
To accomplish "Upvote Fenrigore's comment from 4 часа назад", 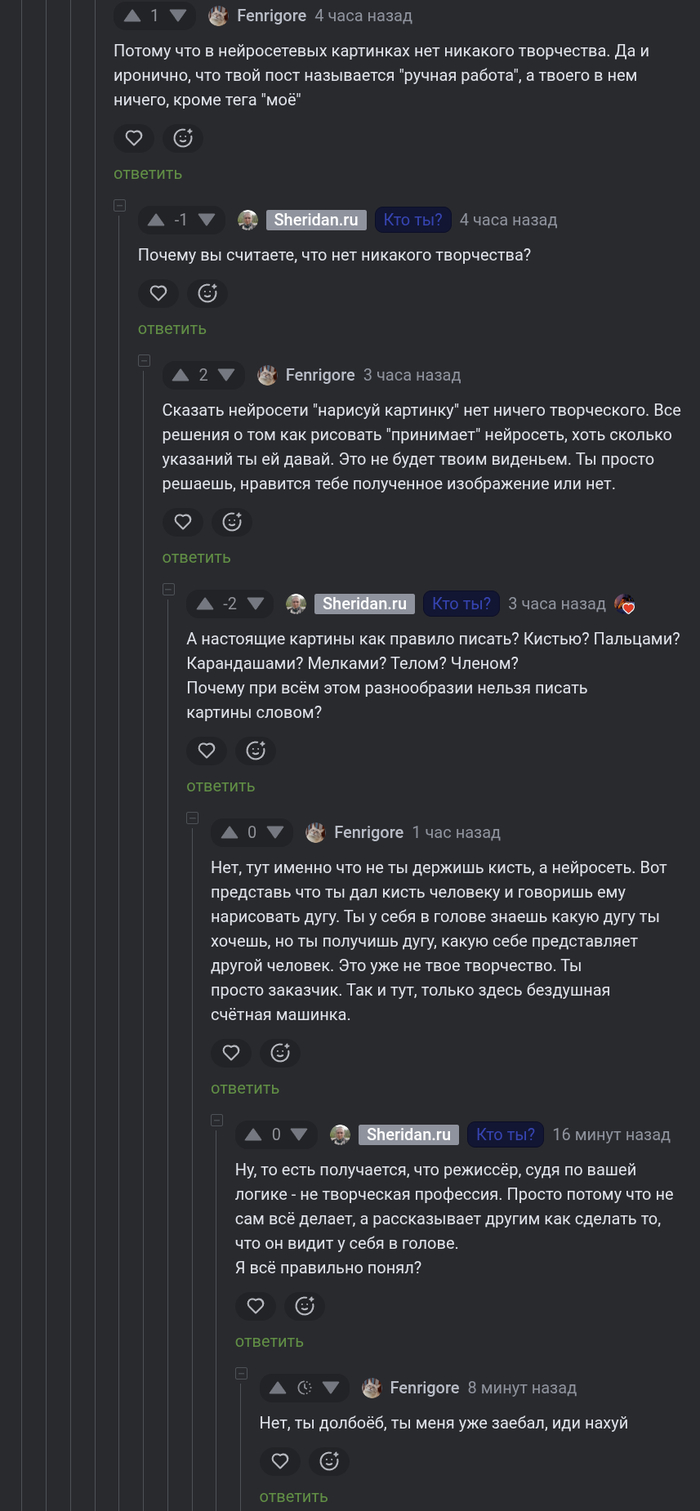I will [131, 16].
